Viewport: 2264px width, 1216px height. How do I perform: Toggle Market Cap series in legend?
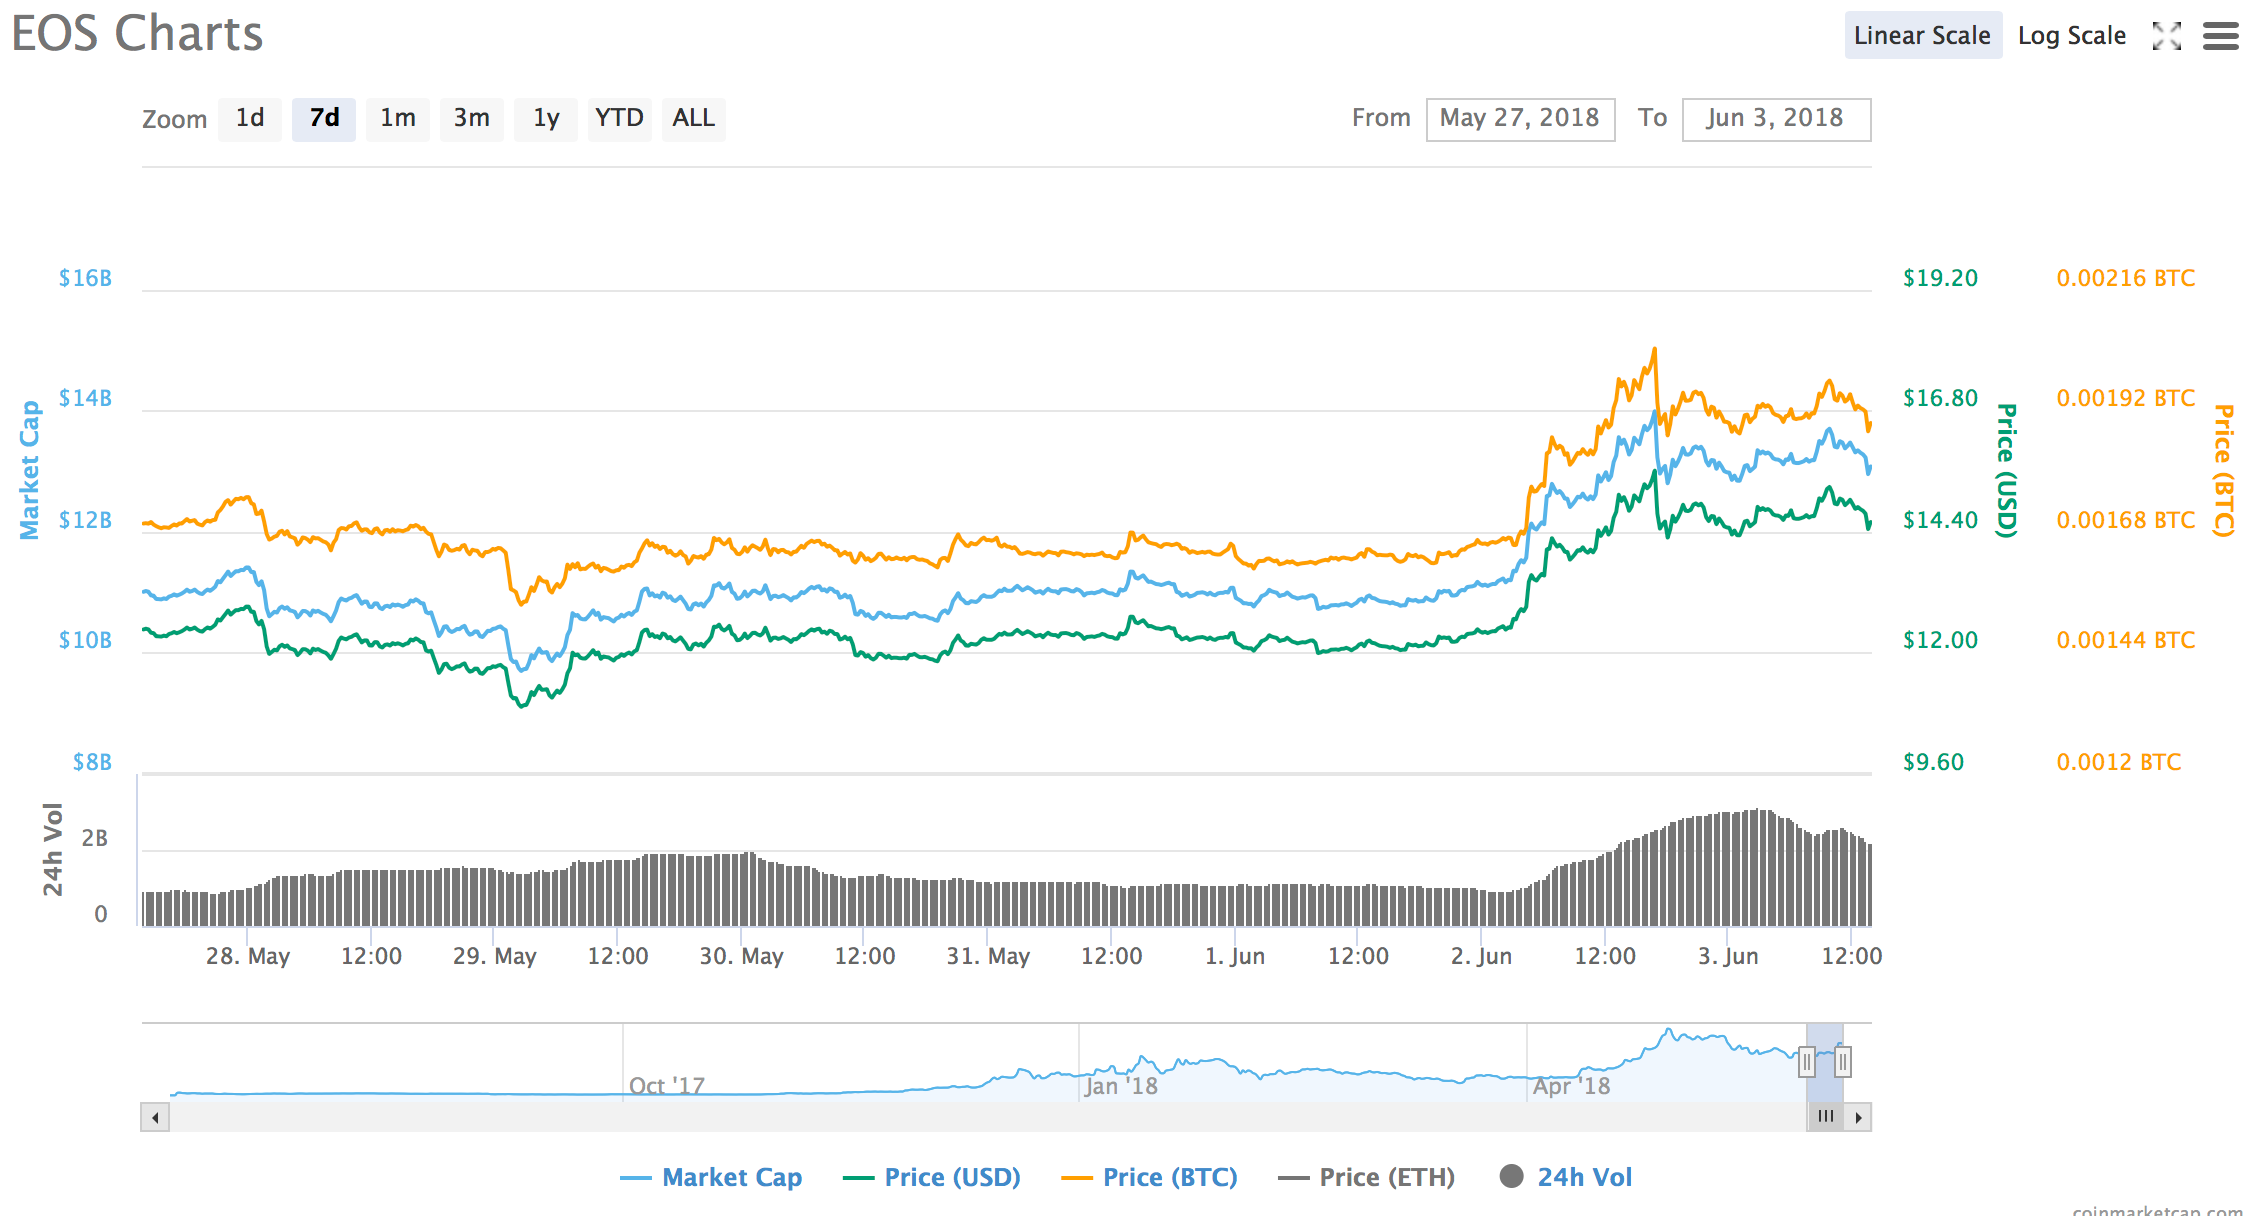(711, 1177)
